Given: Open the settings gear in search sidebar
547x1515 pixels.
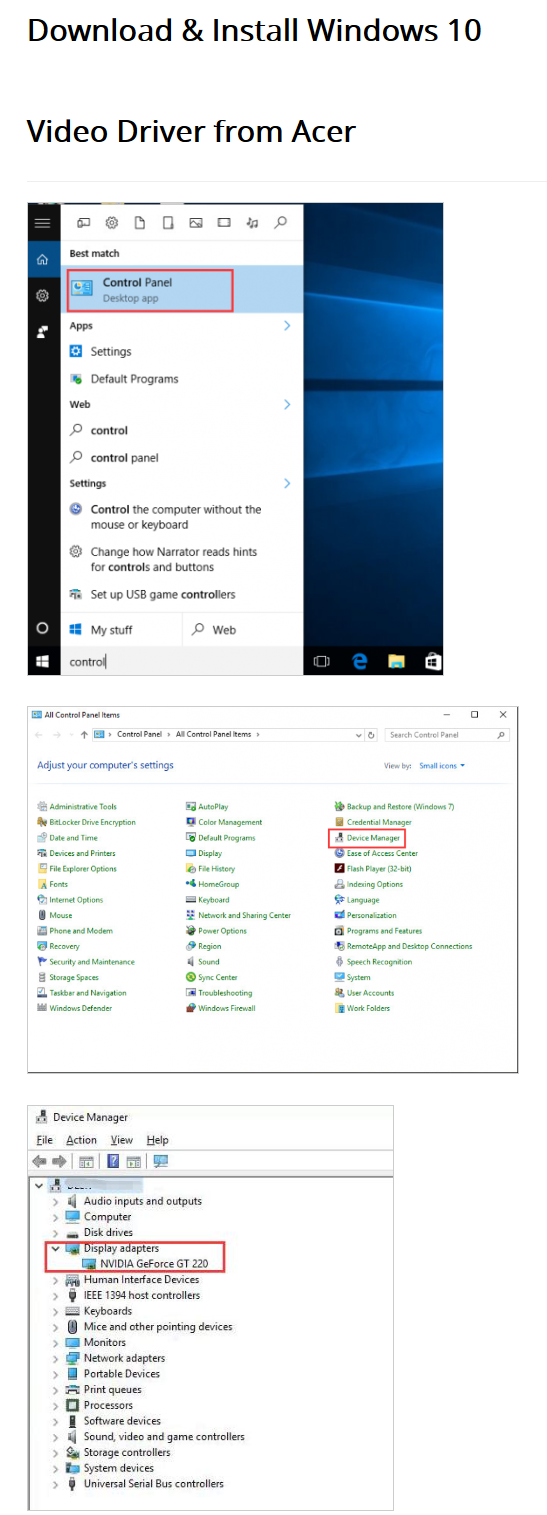Looking at the screenshot, I should click(43, 296).
